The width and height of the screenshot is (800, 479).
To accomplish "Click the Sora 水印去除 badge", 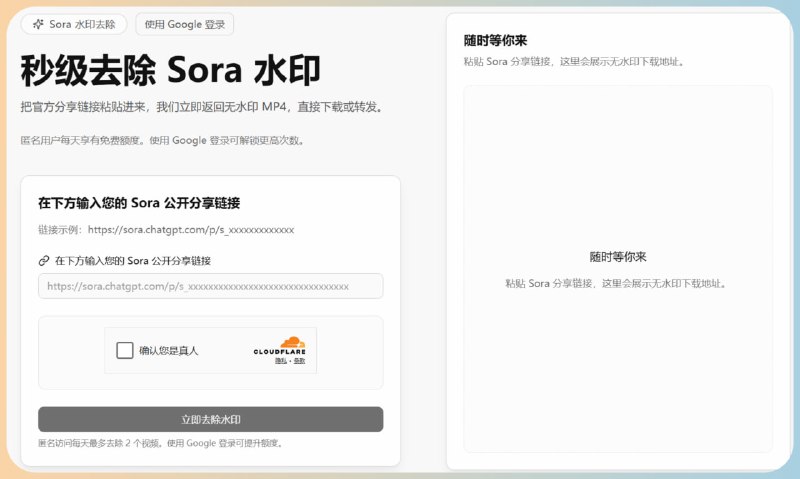I will tap(74, 24).
